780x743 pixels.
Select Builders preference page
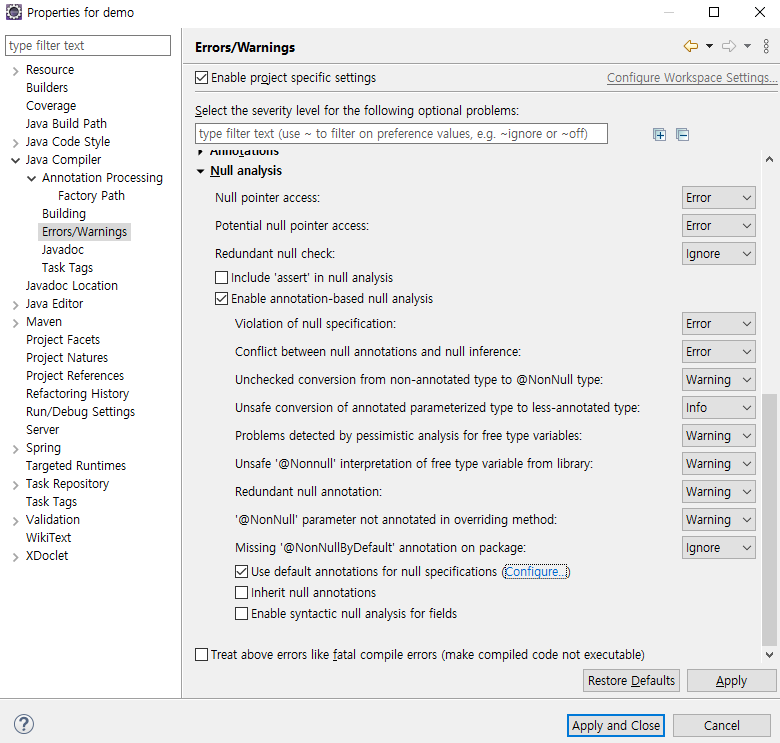click(47, 88)
